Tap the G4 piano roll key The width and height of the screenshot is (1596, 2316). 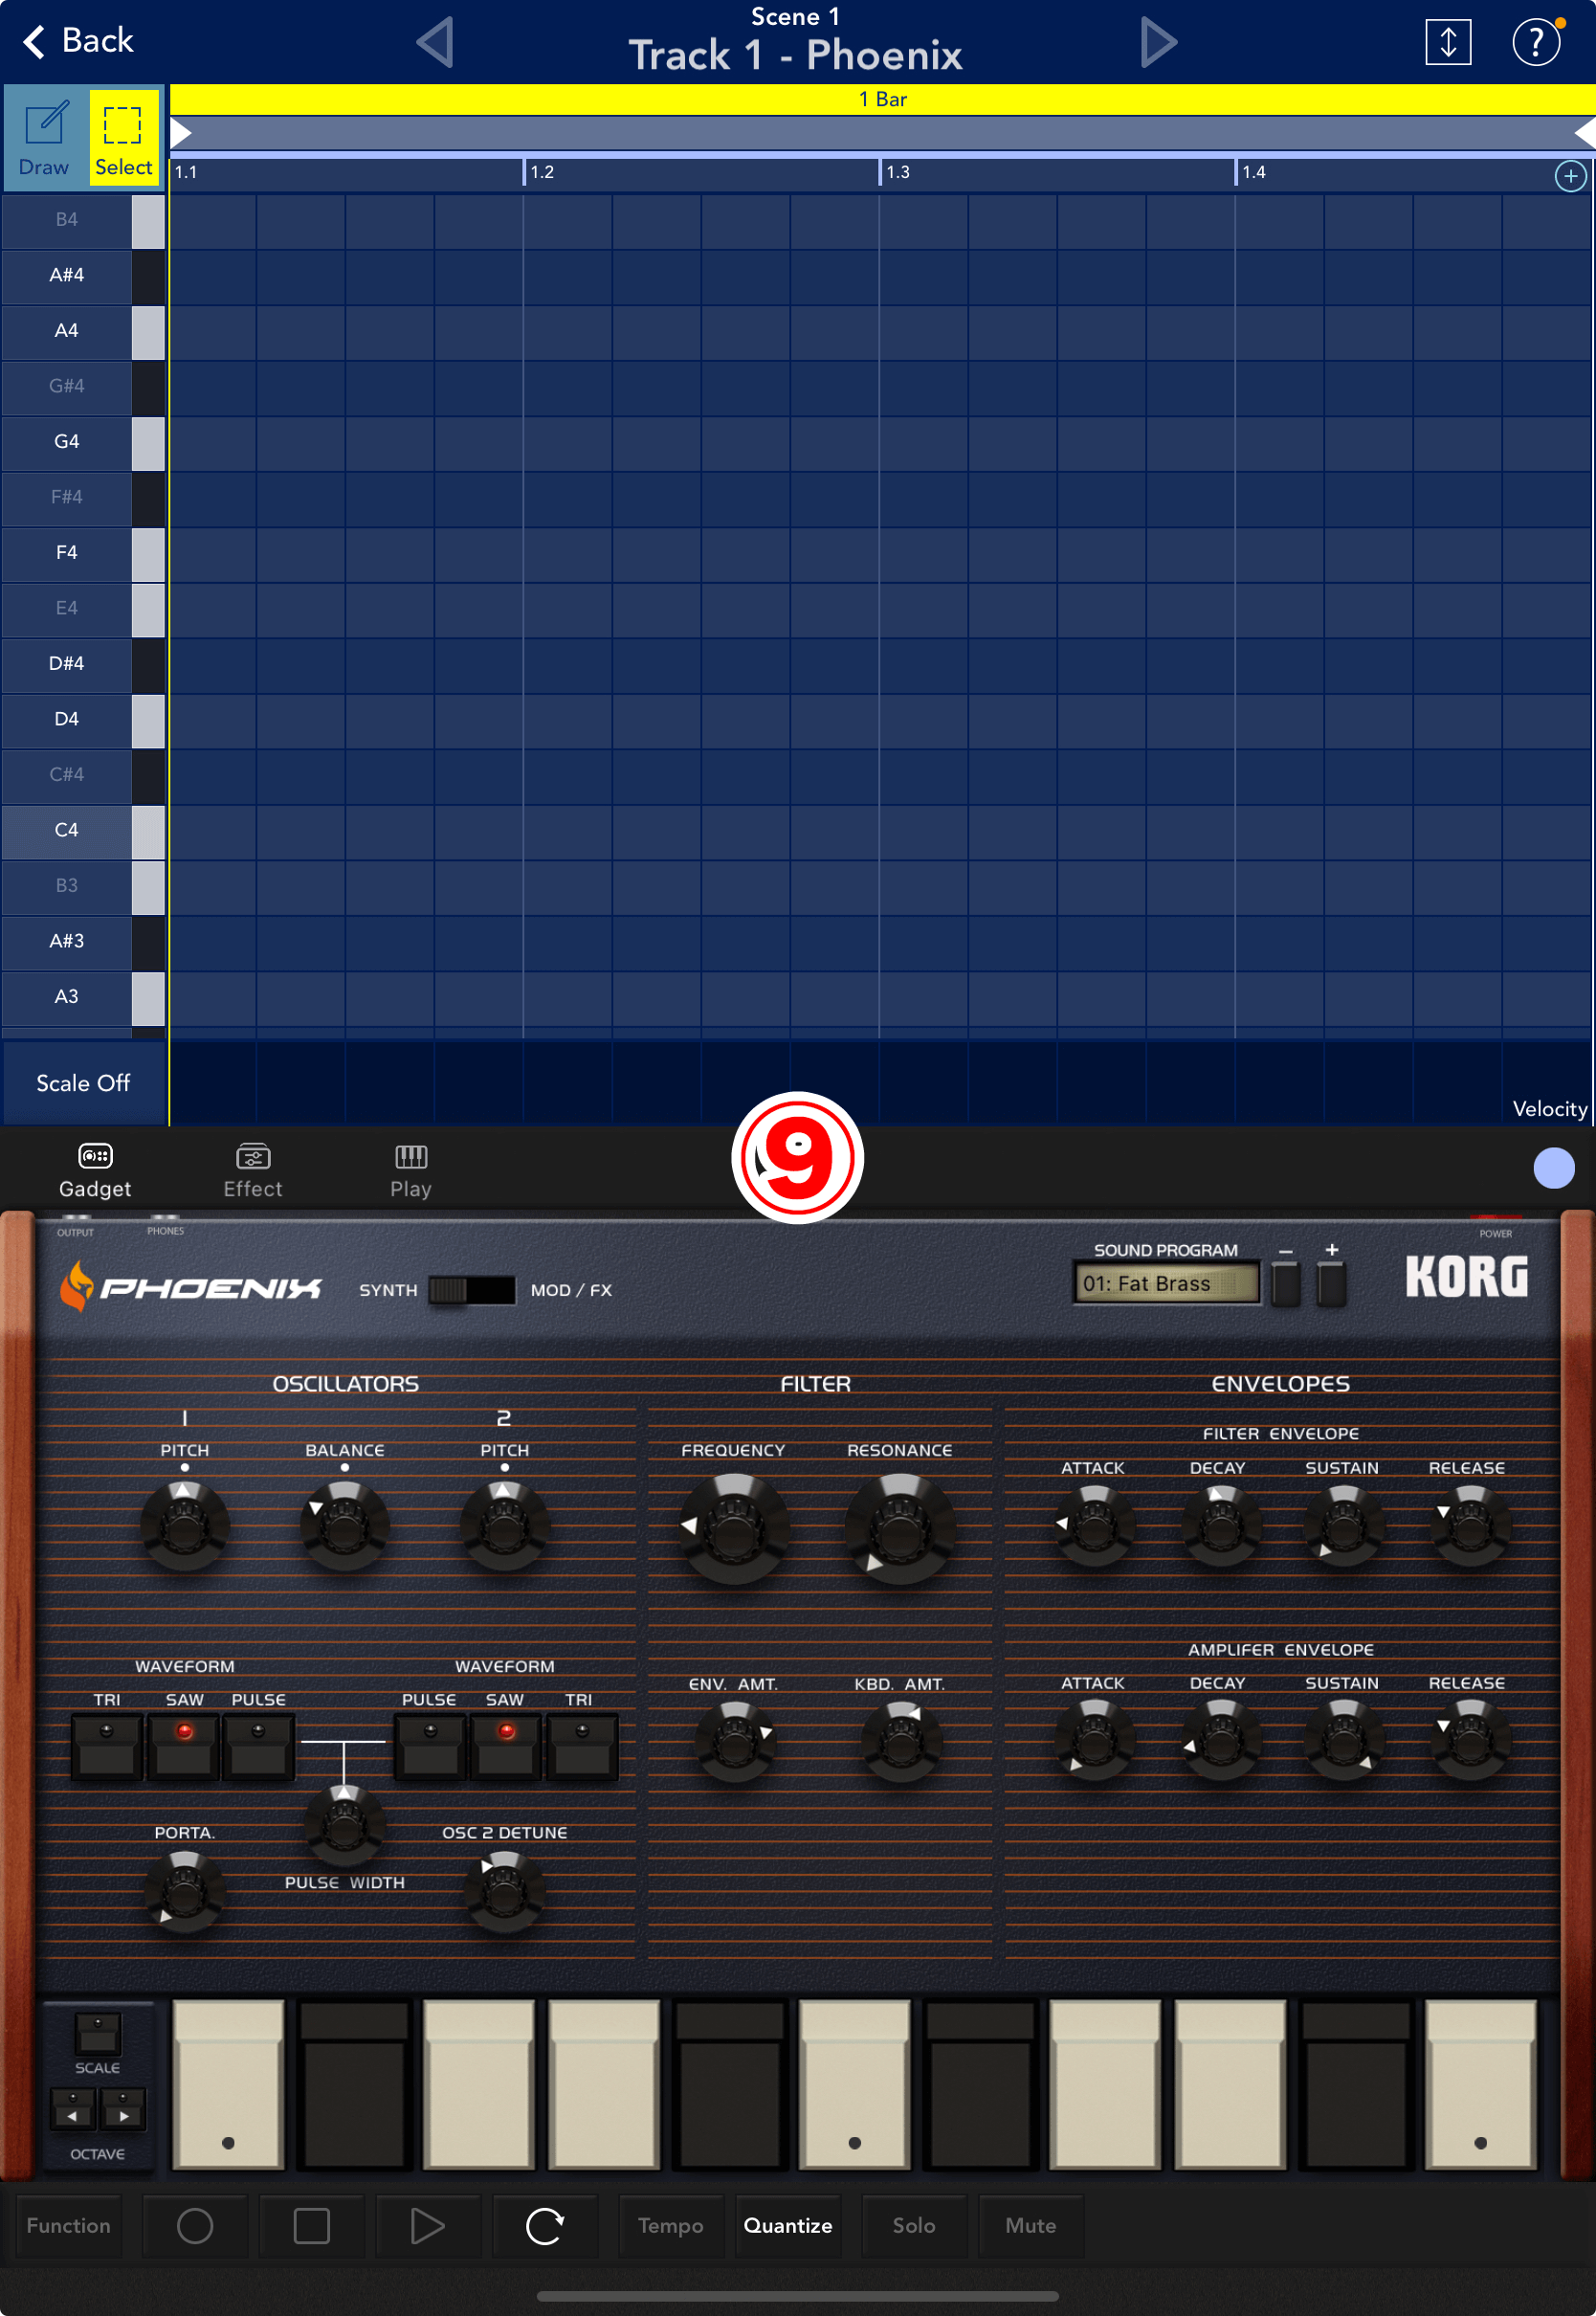click(x=83, y=441)
